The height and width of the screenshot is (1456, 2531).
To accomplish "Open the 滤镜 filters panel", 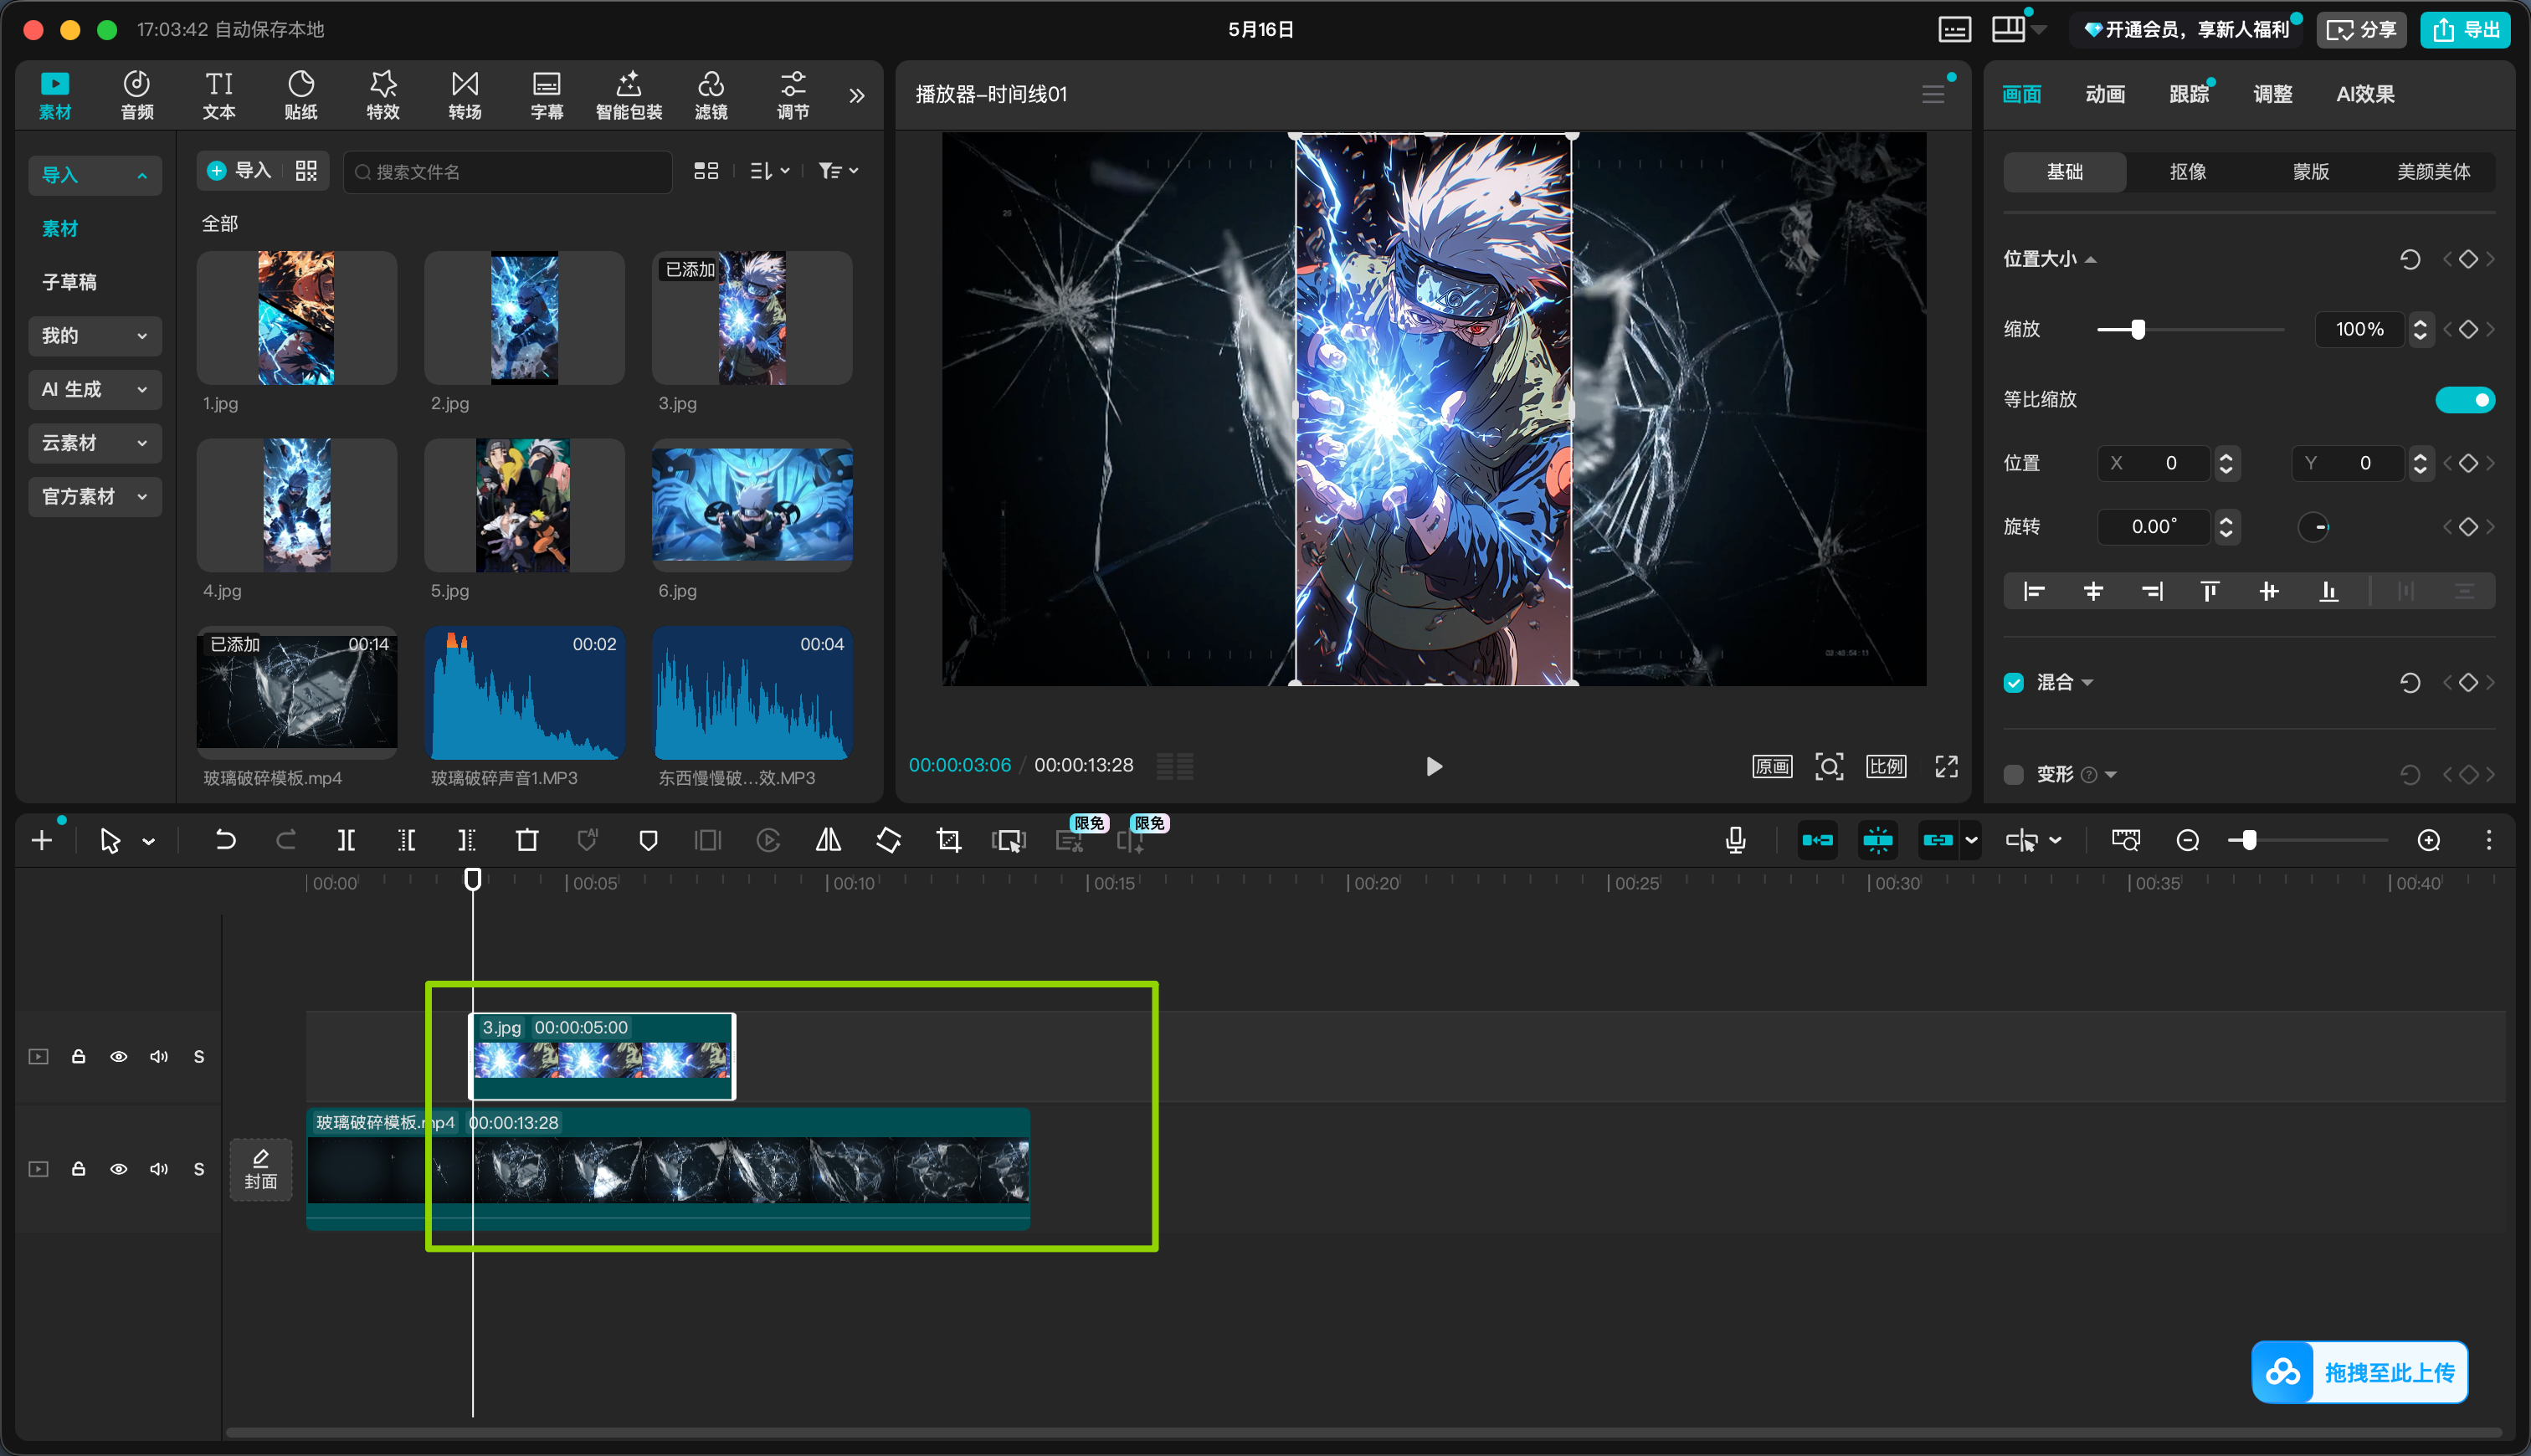I will (711, 95).
